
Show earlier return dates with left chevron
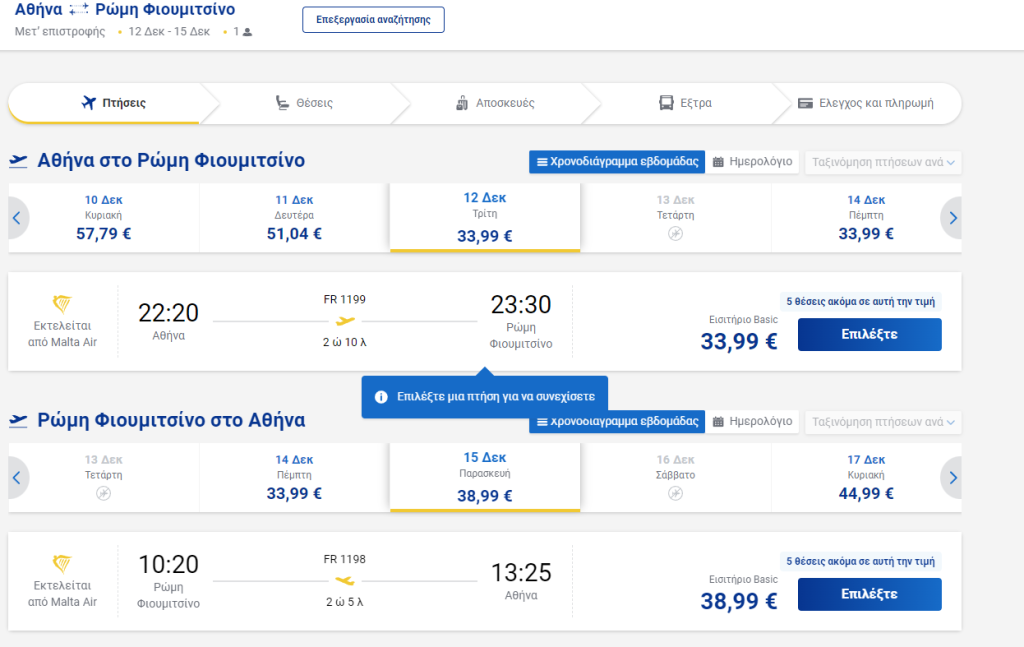point(18,478)
